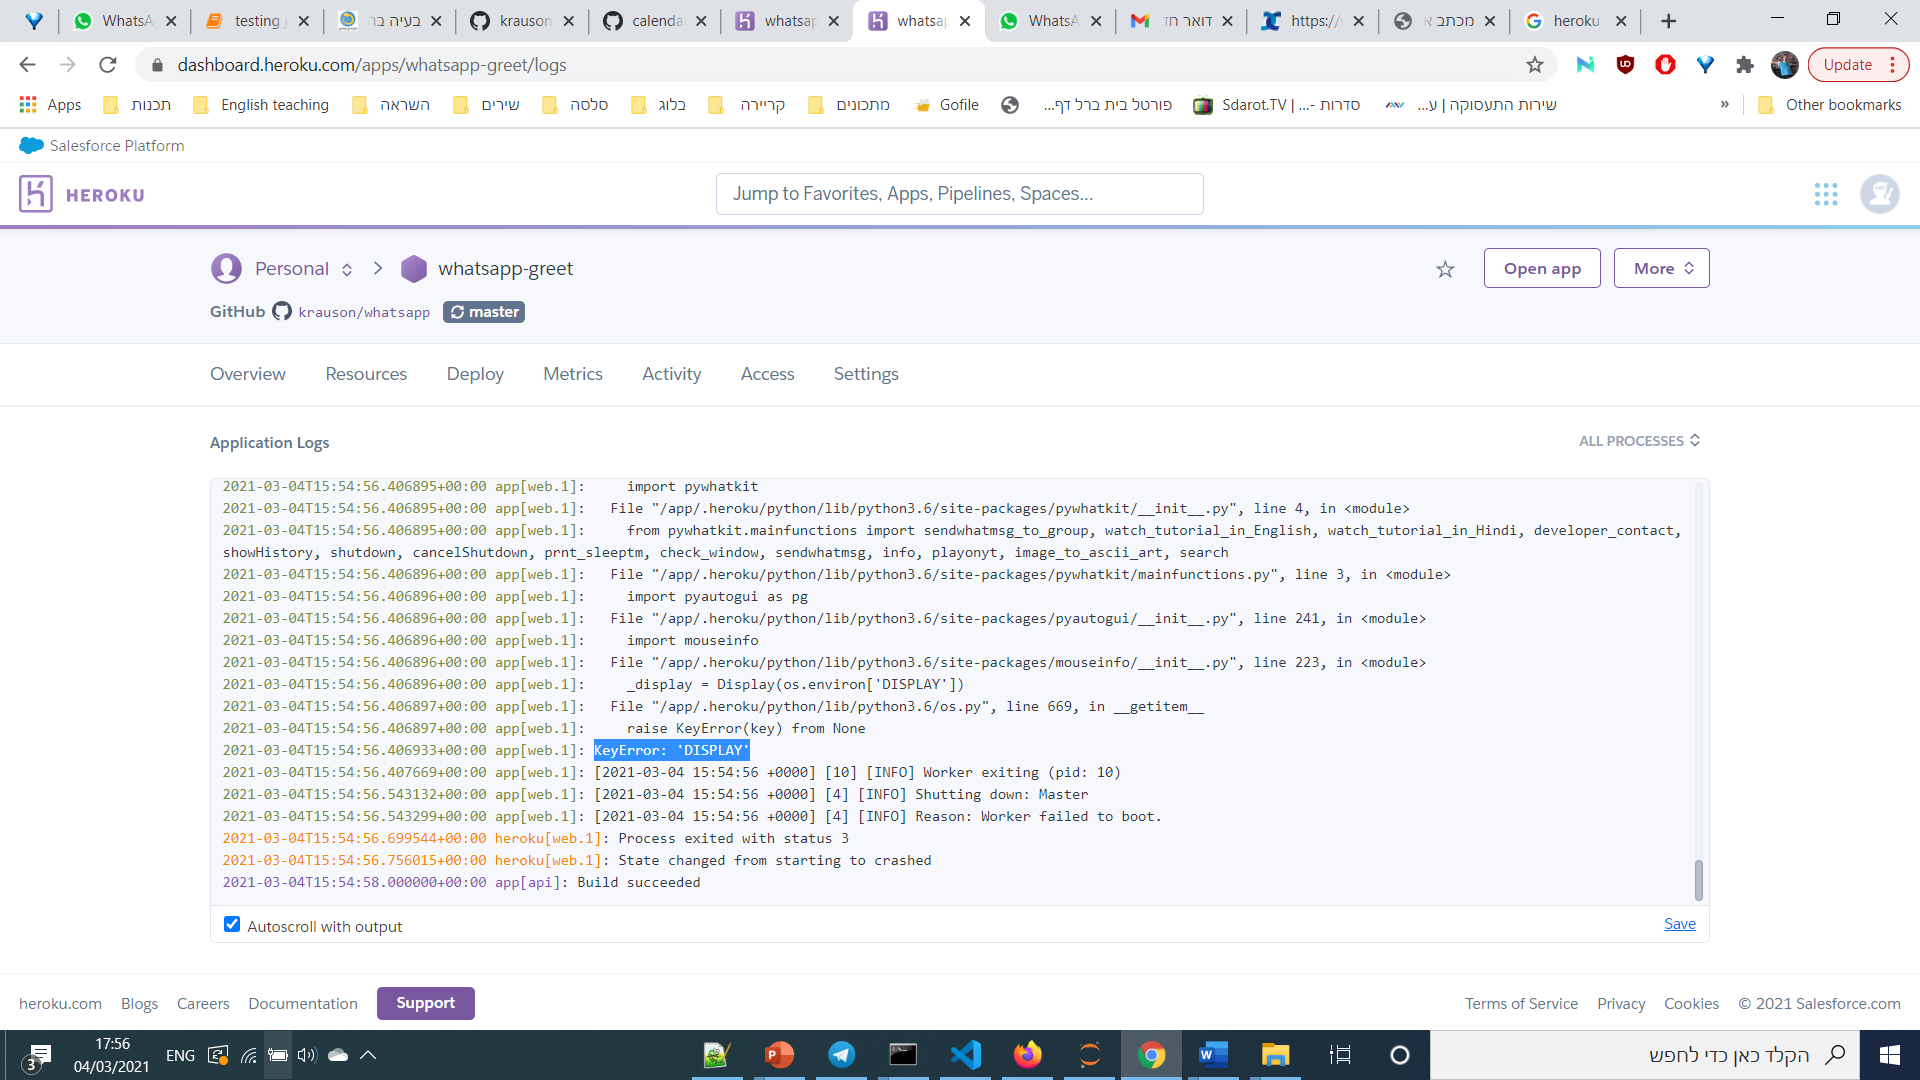Open Telegram from the taskbar
Image resolution: width=1920 pixels, height=1080 pixels.
coord(841,1055)
